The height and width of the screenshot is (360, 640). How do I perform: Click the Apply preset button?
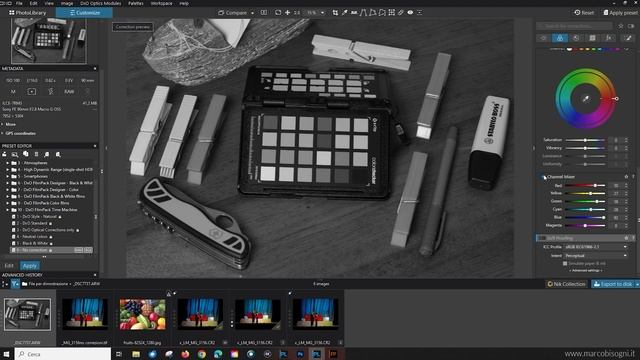click(x=620, y=13)
